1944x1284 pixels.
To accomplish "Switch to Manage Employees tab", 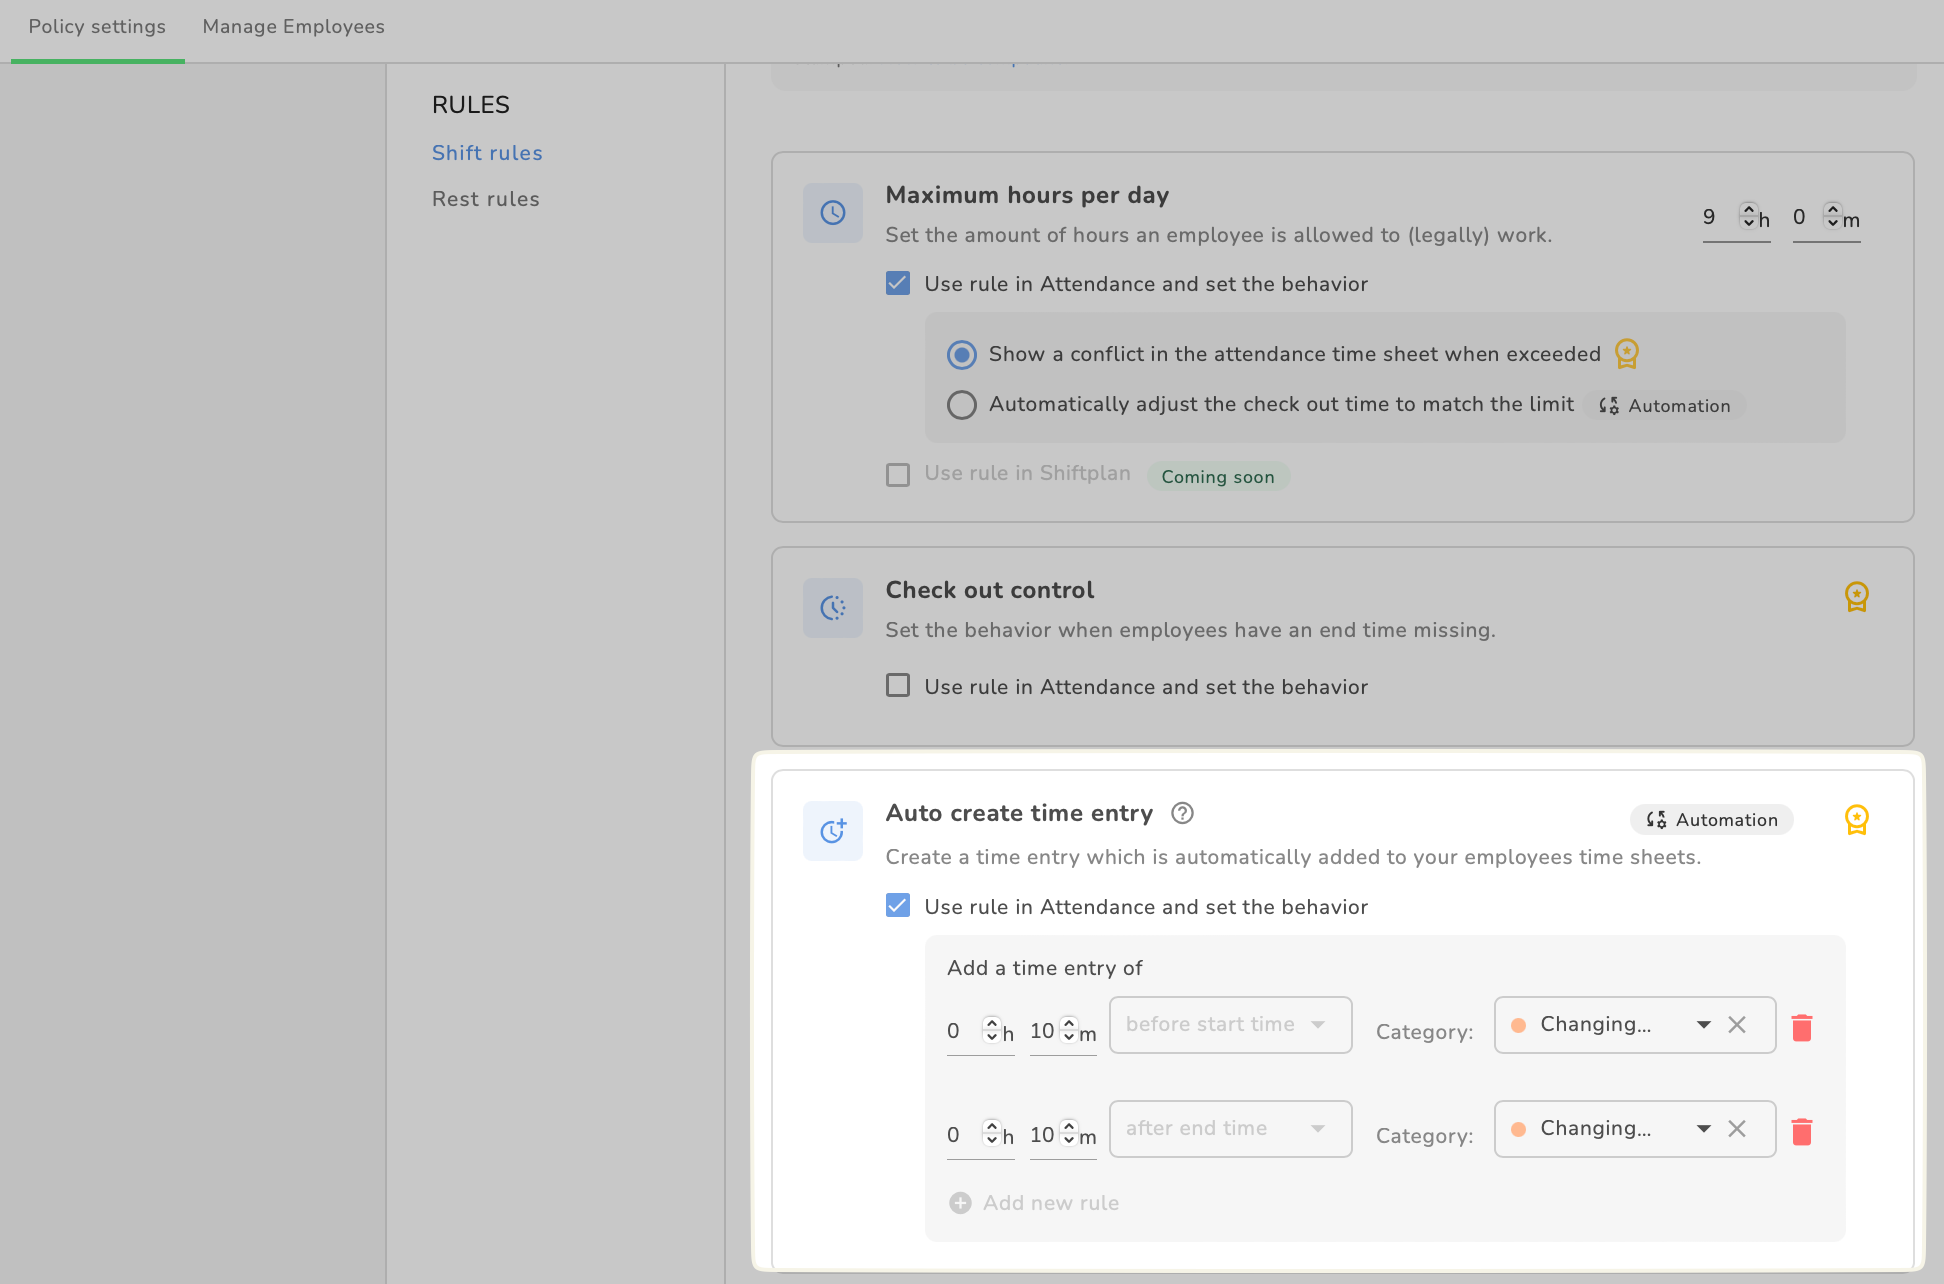I will coord(293,27).
